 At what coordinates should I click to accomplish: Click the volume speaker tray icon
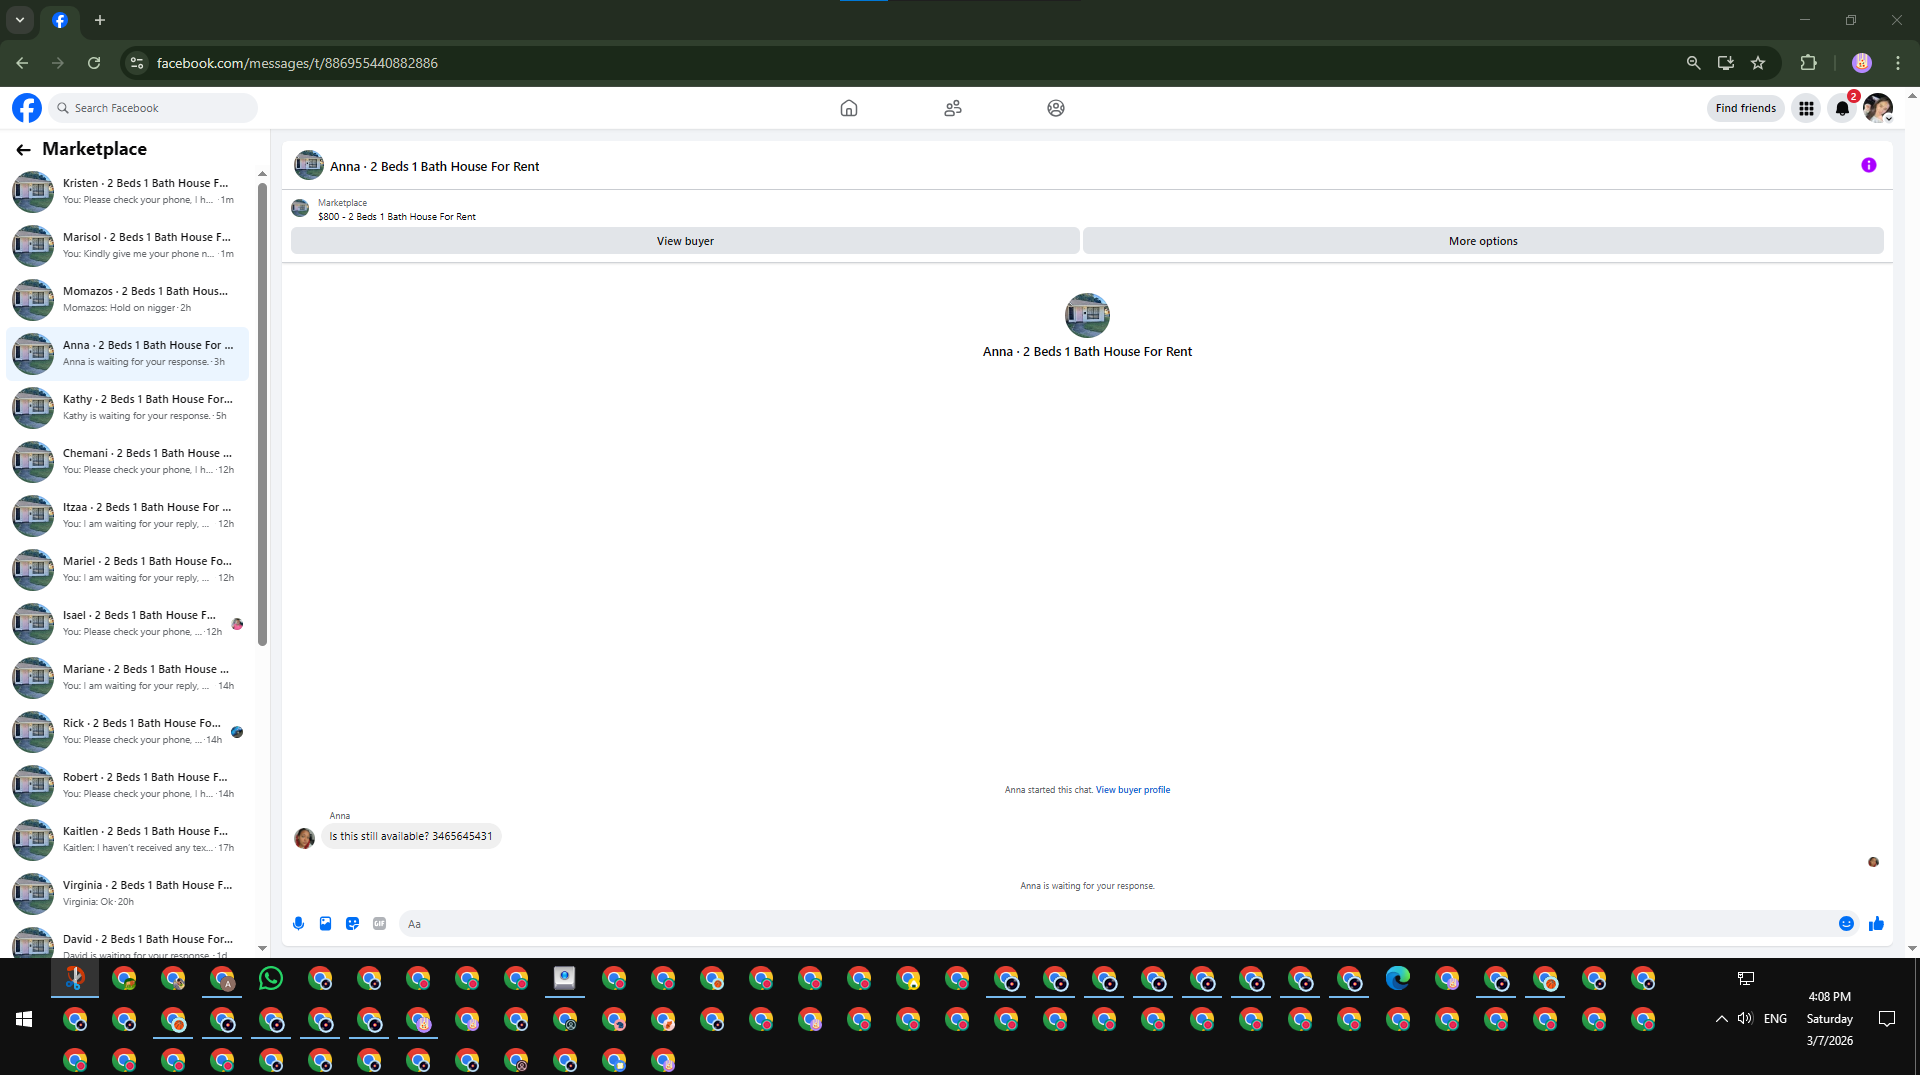(x=1745, y=1019)
